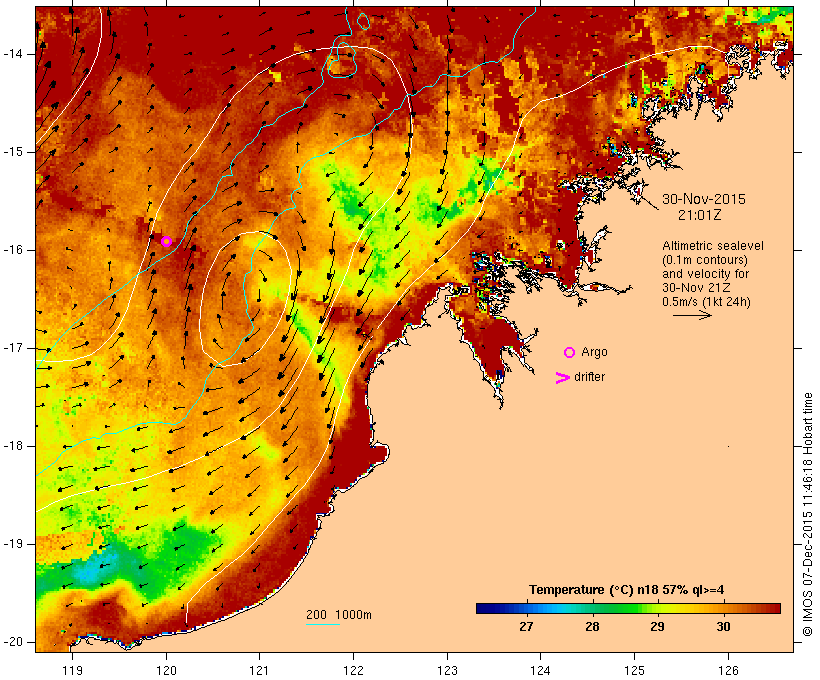Click the magenta drifter arrowhead in legend

point(563,378)
